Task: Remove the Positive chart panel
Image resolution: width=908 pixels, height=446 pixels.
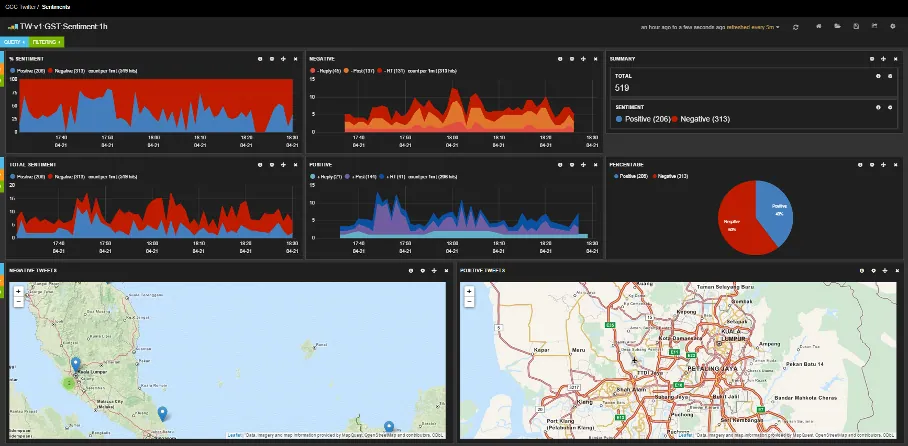Action: pyautogui.click(x=595, y=165)
